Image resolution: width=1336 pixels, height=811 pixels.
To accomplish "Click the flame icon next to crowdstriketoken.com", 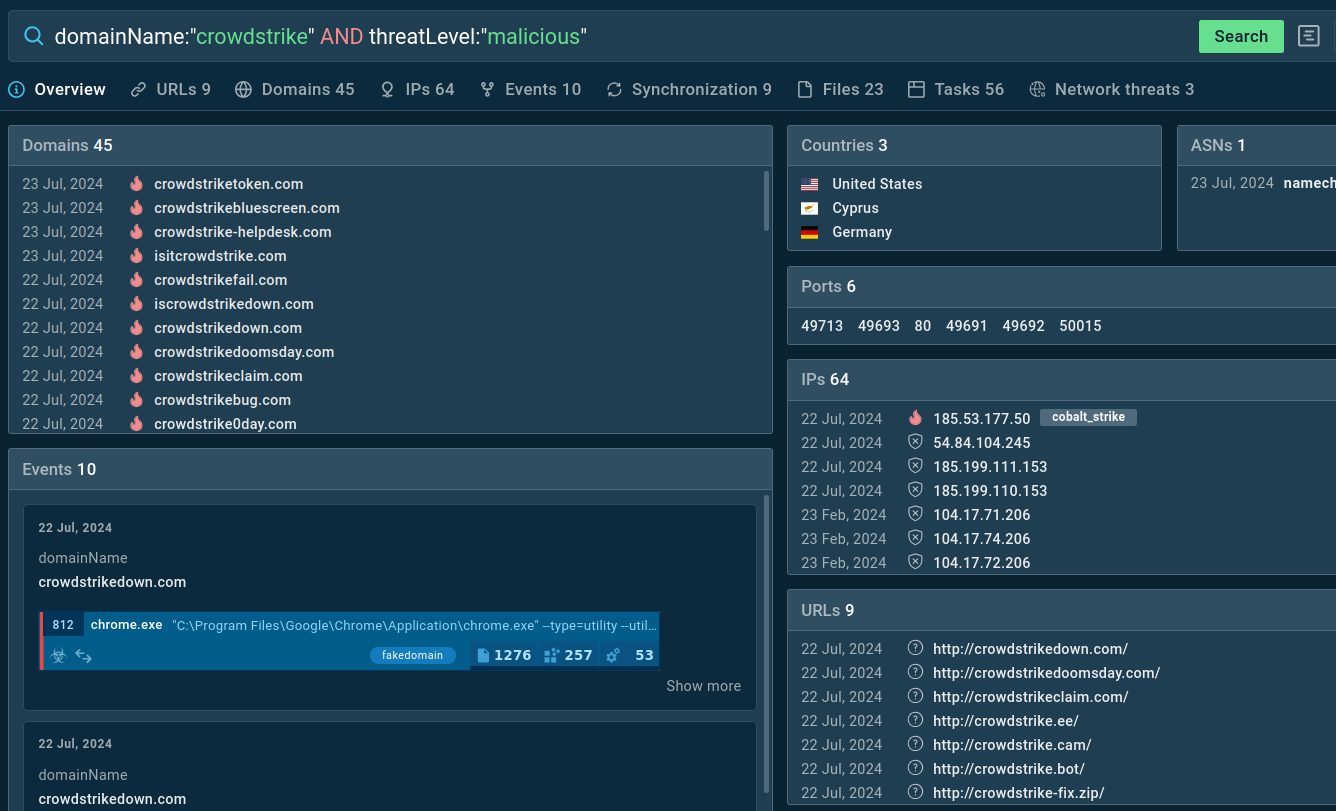I will [136, 184].
